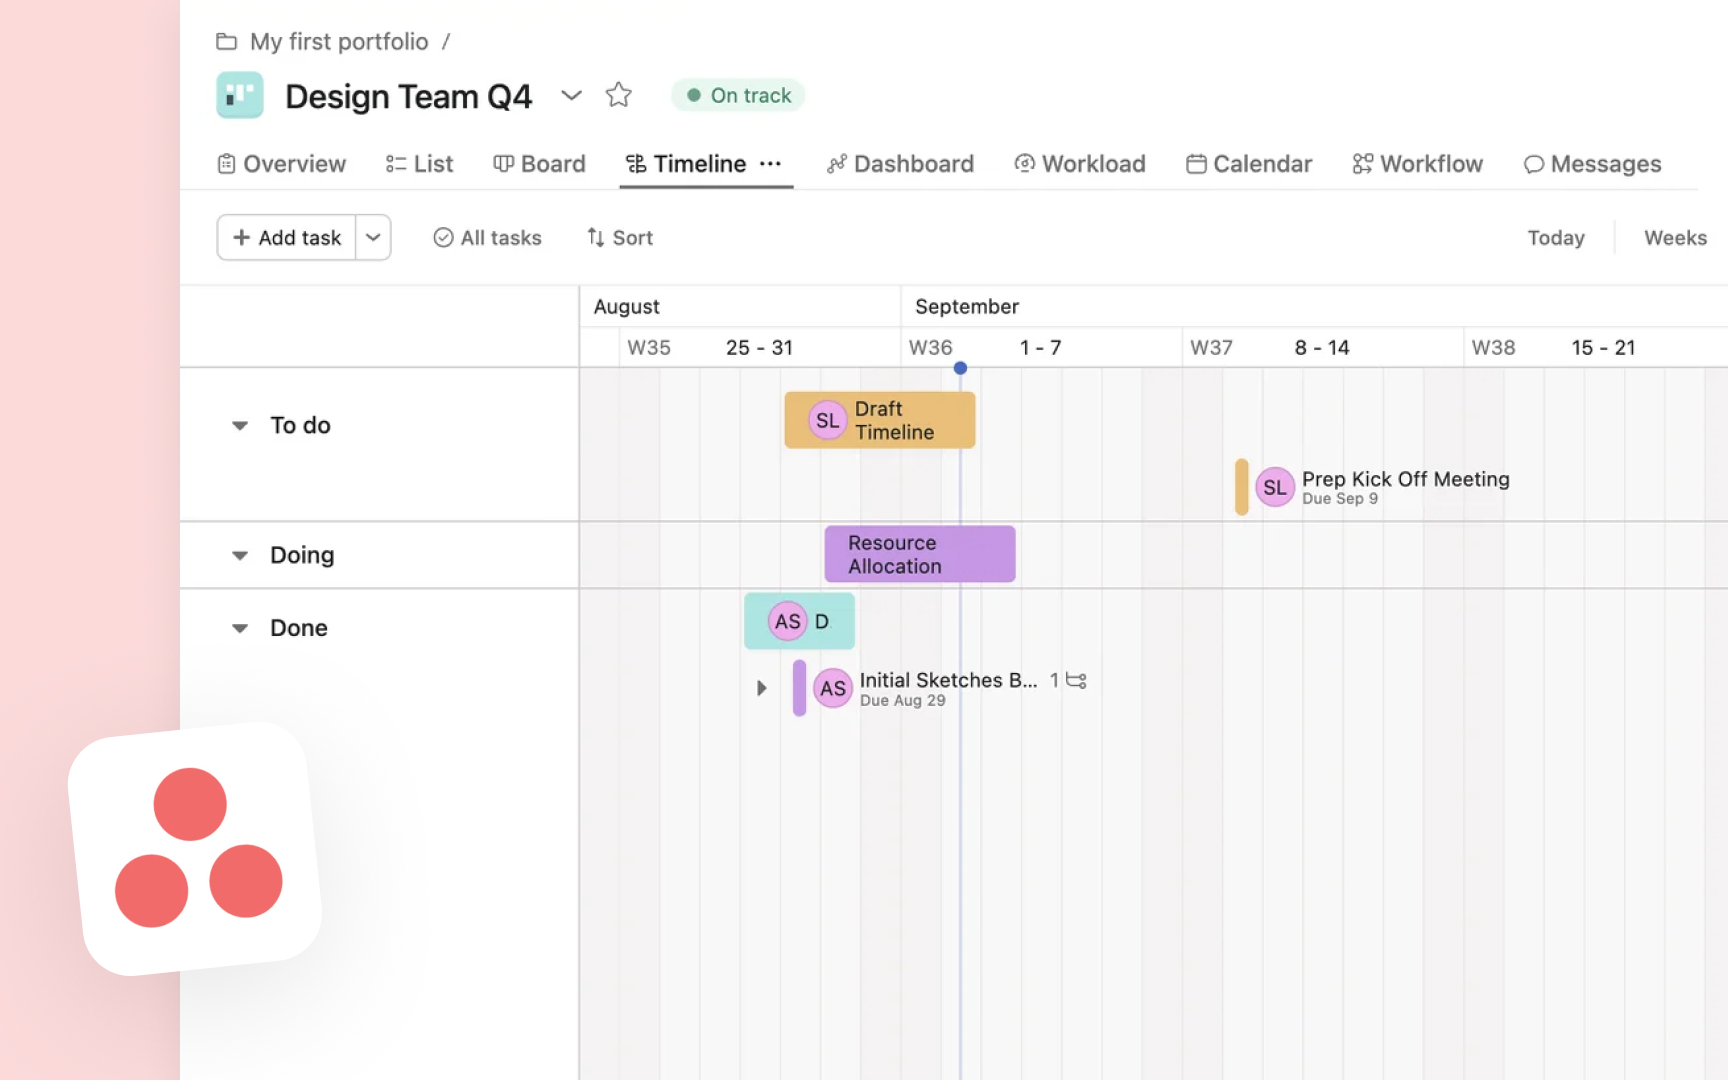This screenshot has height=1080, width=1728.
Task: Open the Sort options
Action: (x=619, y=237)
